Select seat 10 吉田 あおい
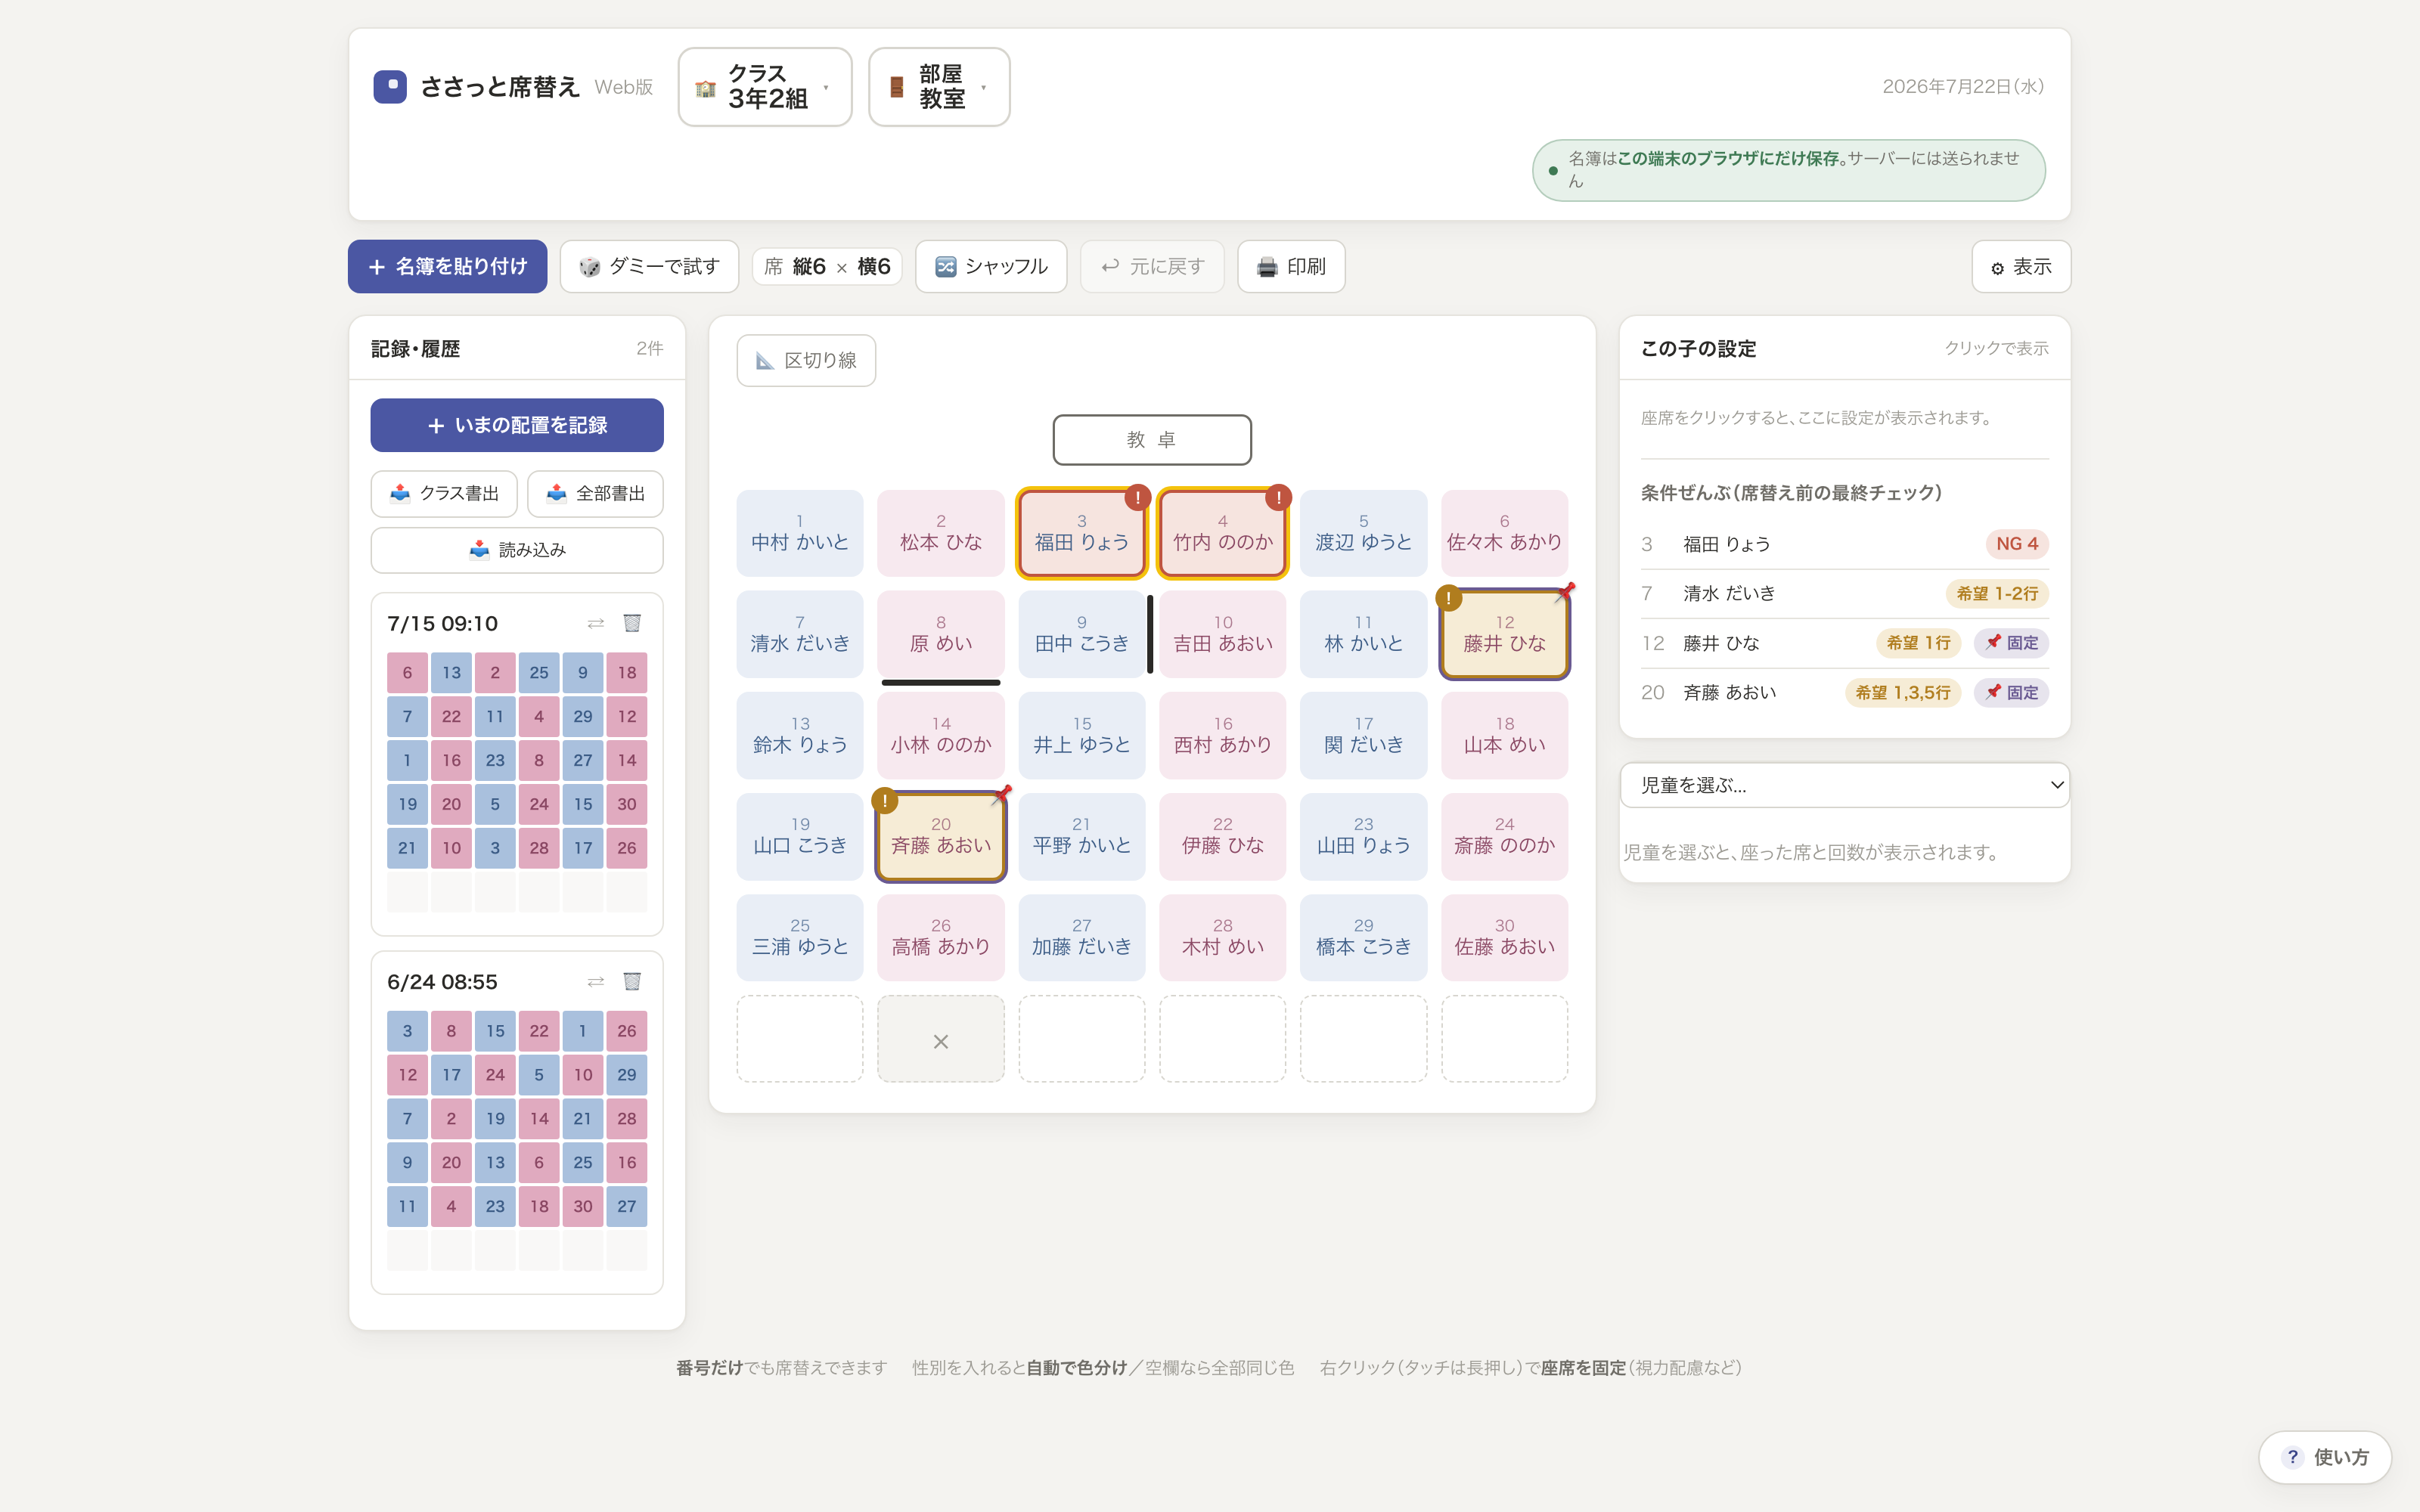The width and height of the screenshot is (2420, 1512). [1222, 634]
